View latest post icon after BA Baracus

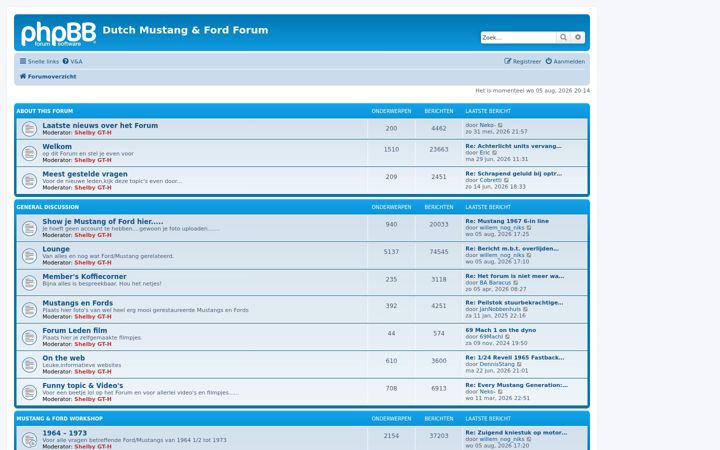516,283
